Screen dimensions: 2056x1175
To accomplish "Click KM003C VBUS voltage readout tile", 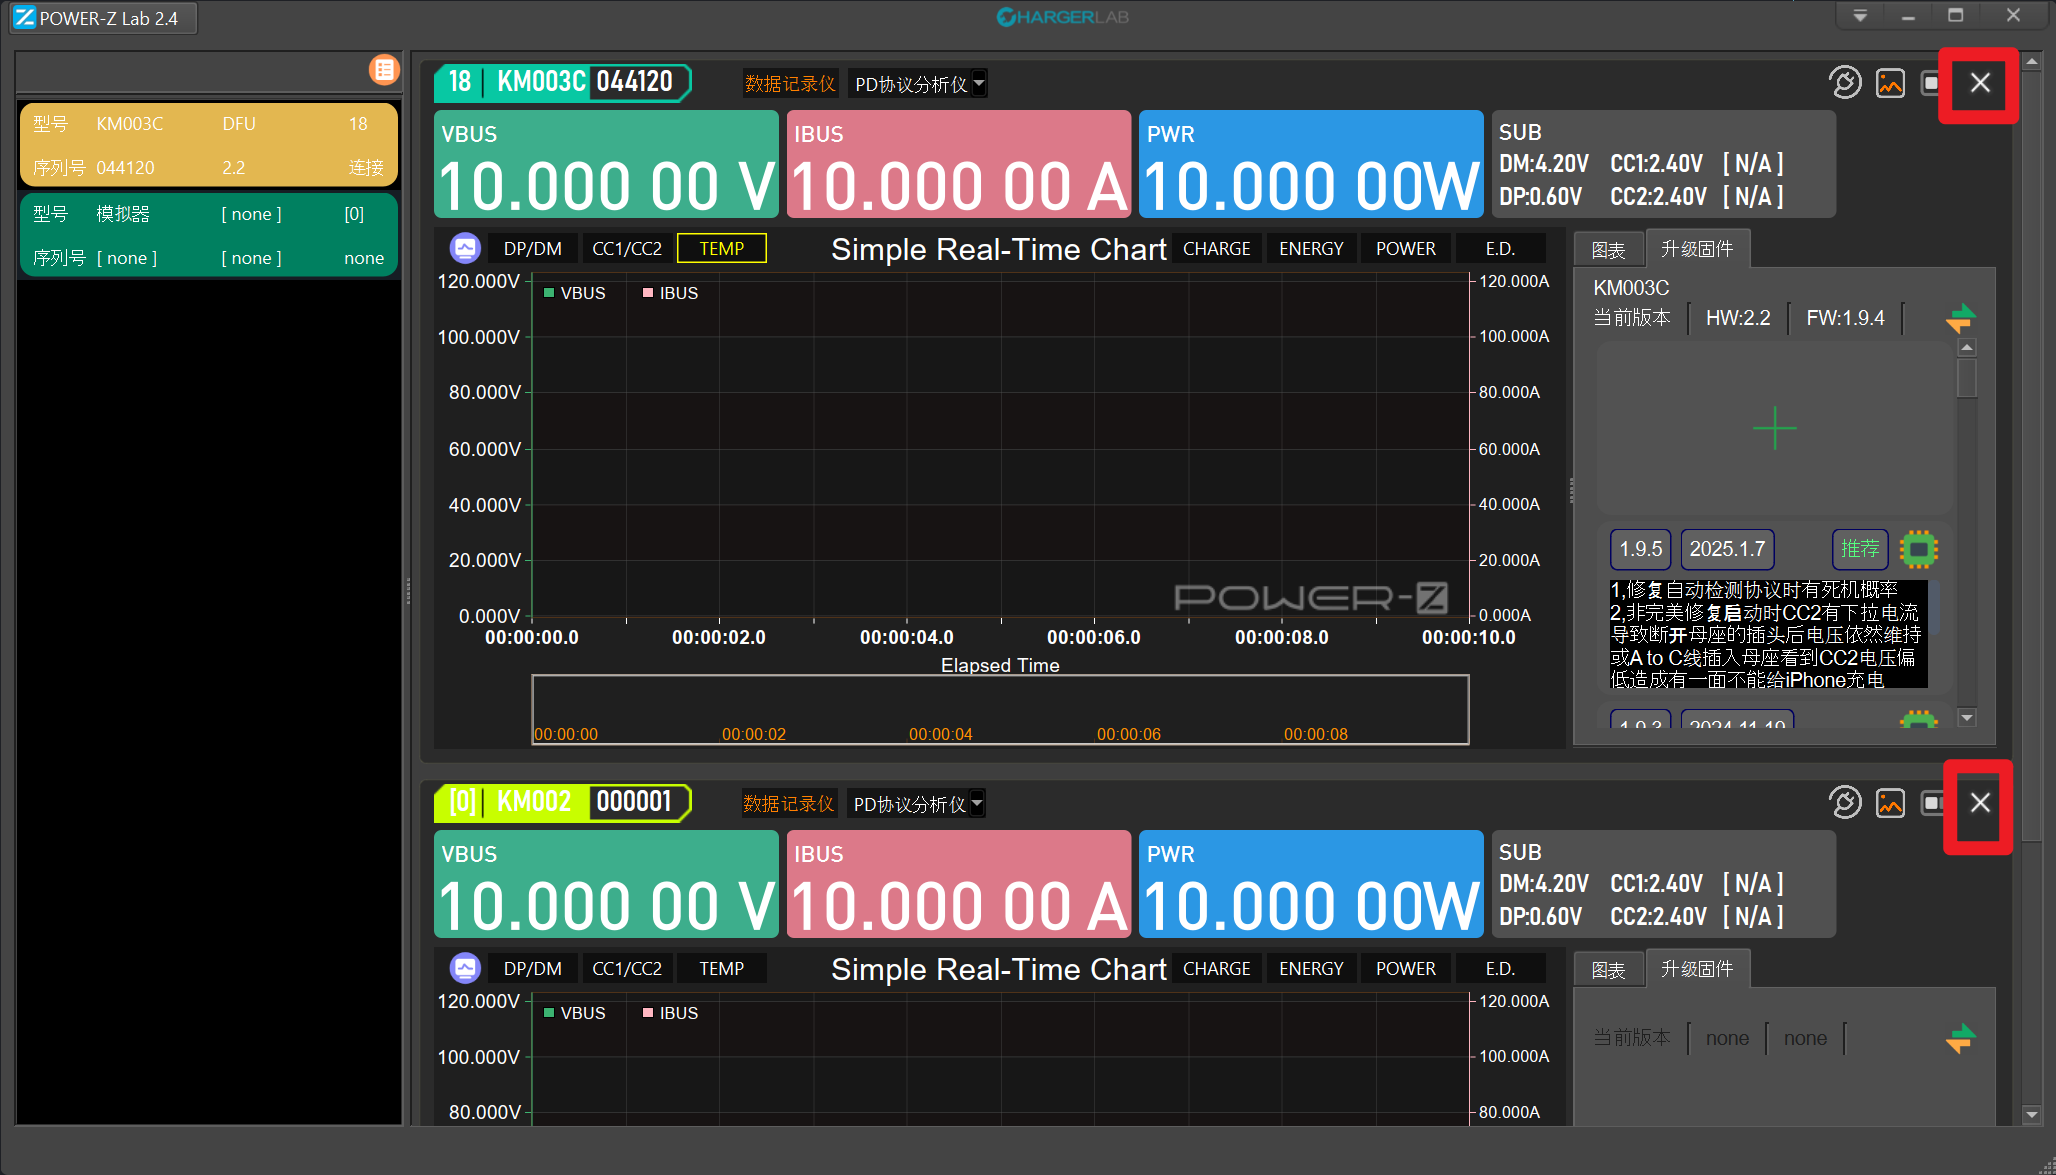I will pos(606,164).
